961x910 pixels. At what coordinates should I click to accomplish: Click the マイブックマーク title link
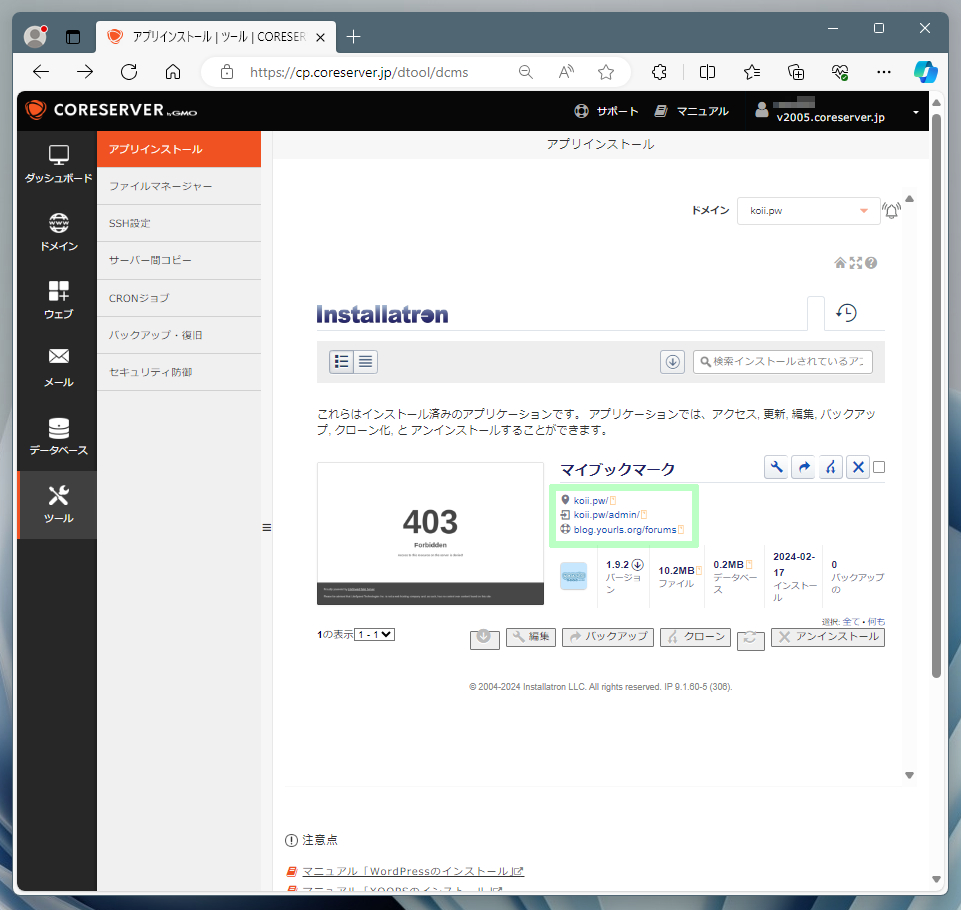tap(617, 469)
